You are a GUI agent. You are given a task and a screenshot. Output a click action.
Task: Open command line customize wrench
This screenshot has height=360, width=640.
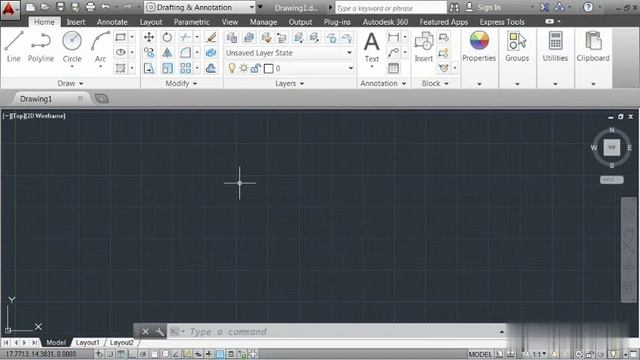[x=159, y=332]
